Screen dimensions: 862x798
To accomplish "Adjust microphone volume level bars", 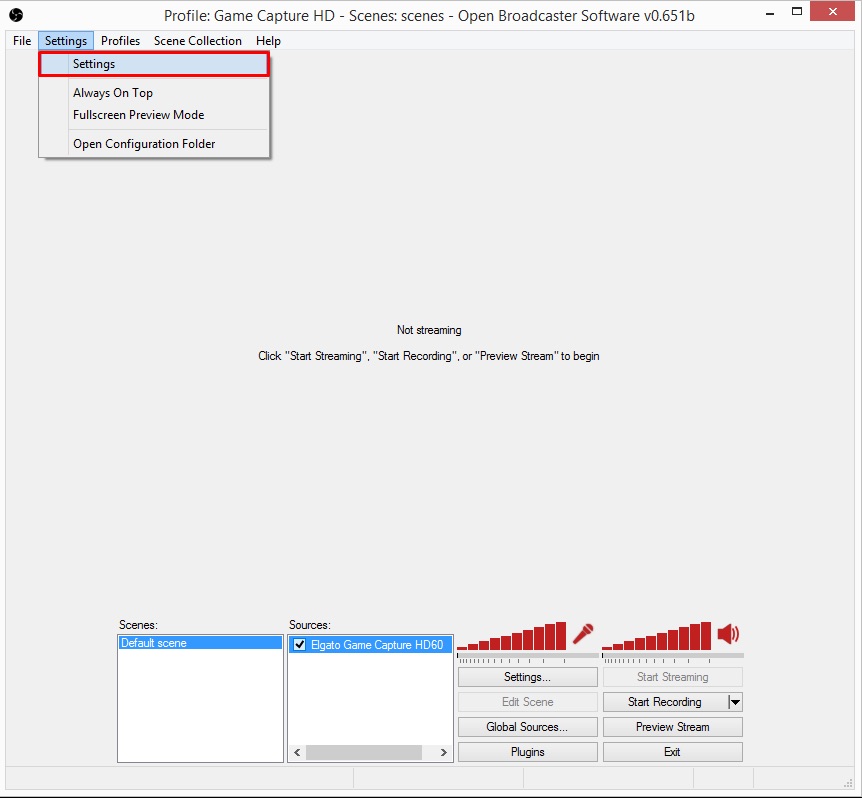I will (x=511, y=636).
